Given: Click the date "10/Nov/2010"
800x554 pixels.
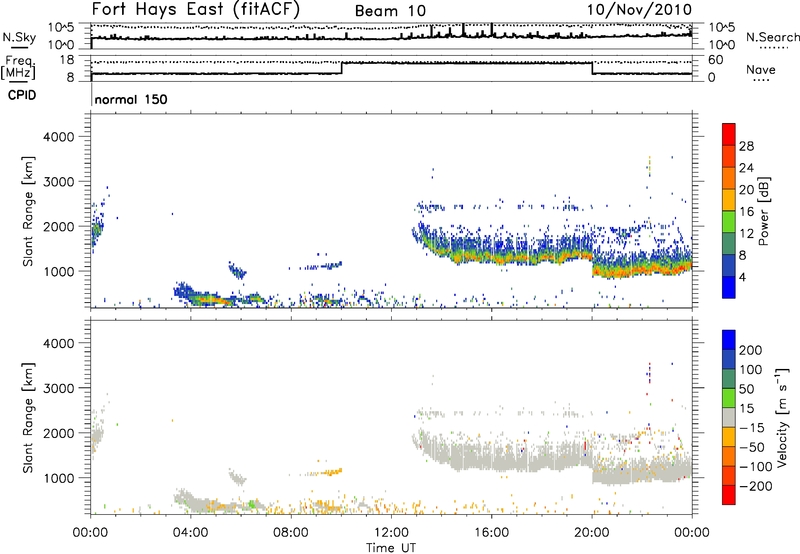Looking at the screenshot, I should click(639, 10).
